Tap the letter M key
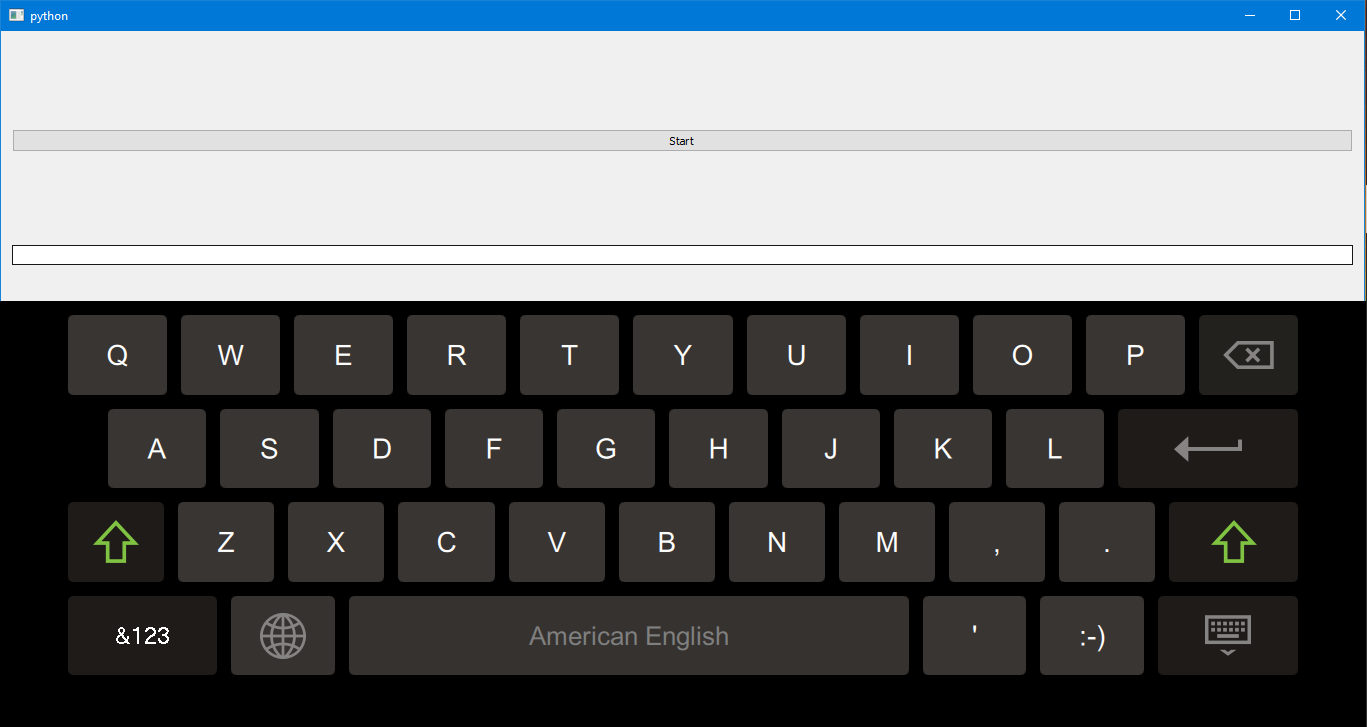This screenshot has height=727, width=1367. [886, 542]
